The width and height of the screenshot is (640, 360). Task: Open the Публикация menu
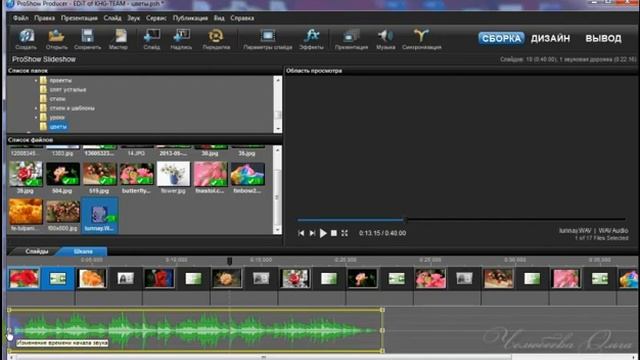190,18
